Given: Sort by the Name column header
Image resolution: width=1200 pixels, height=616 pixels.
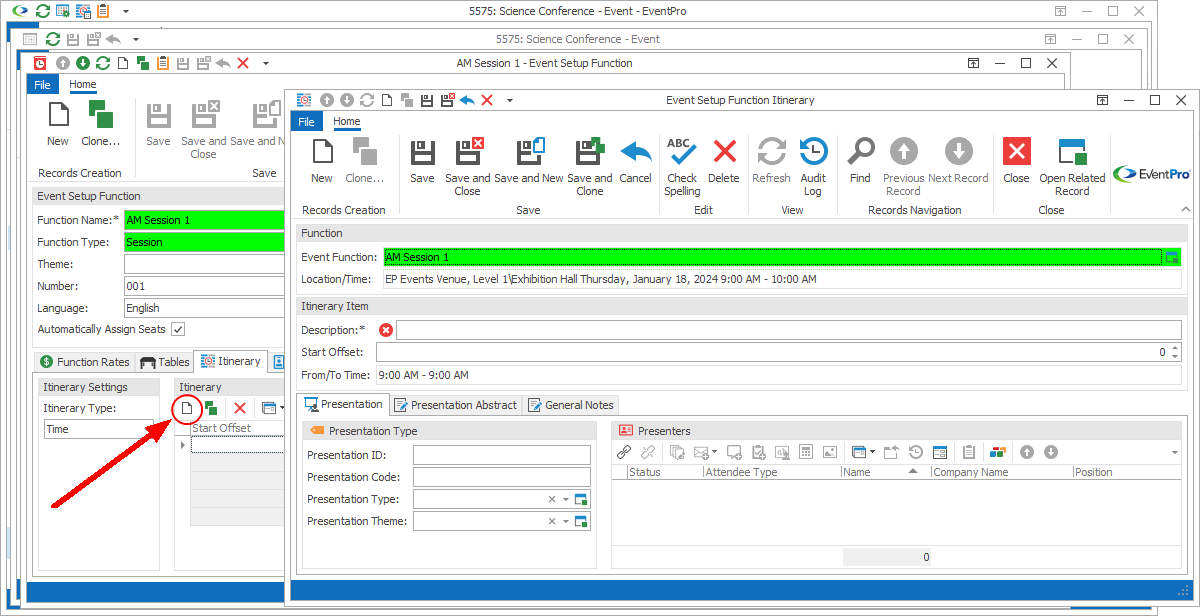Looking at the screenshot, I should 885,472.
